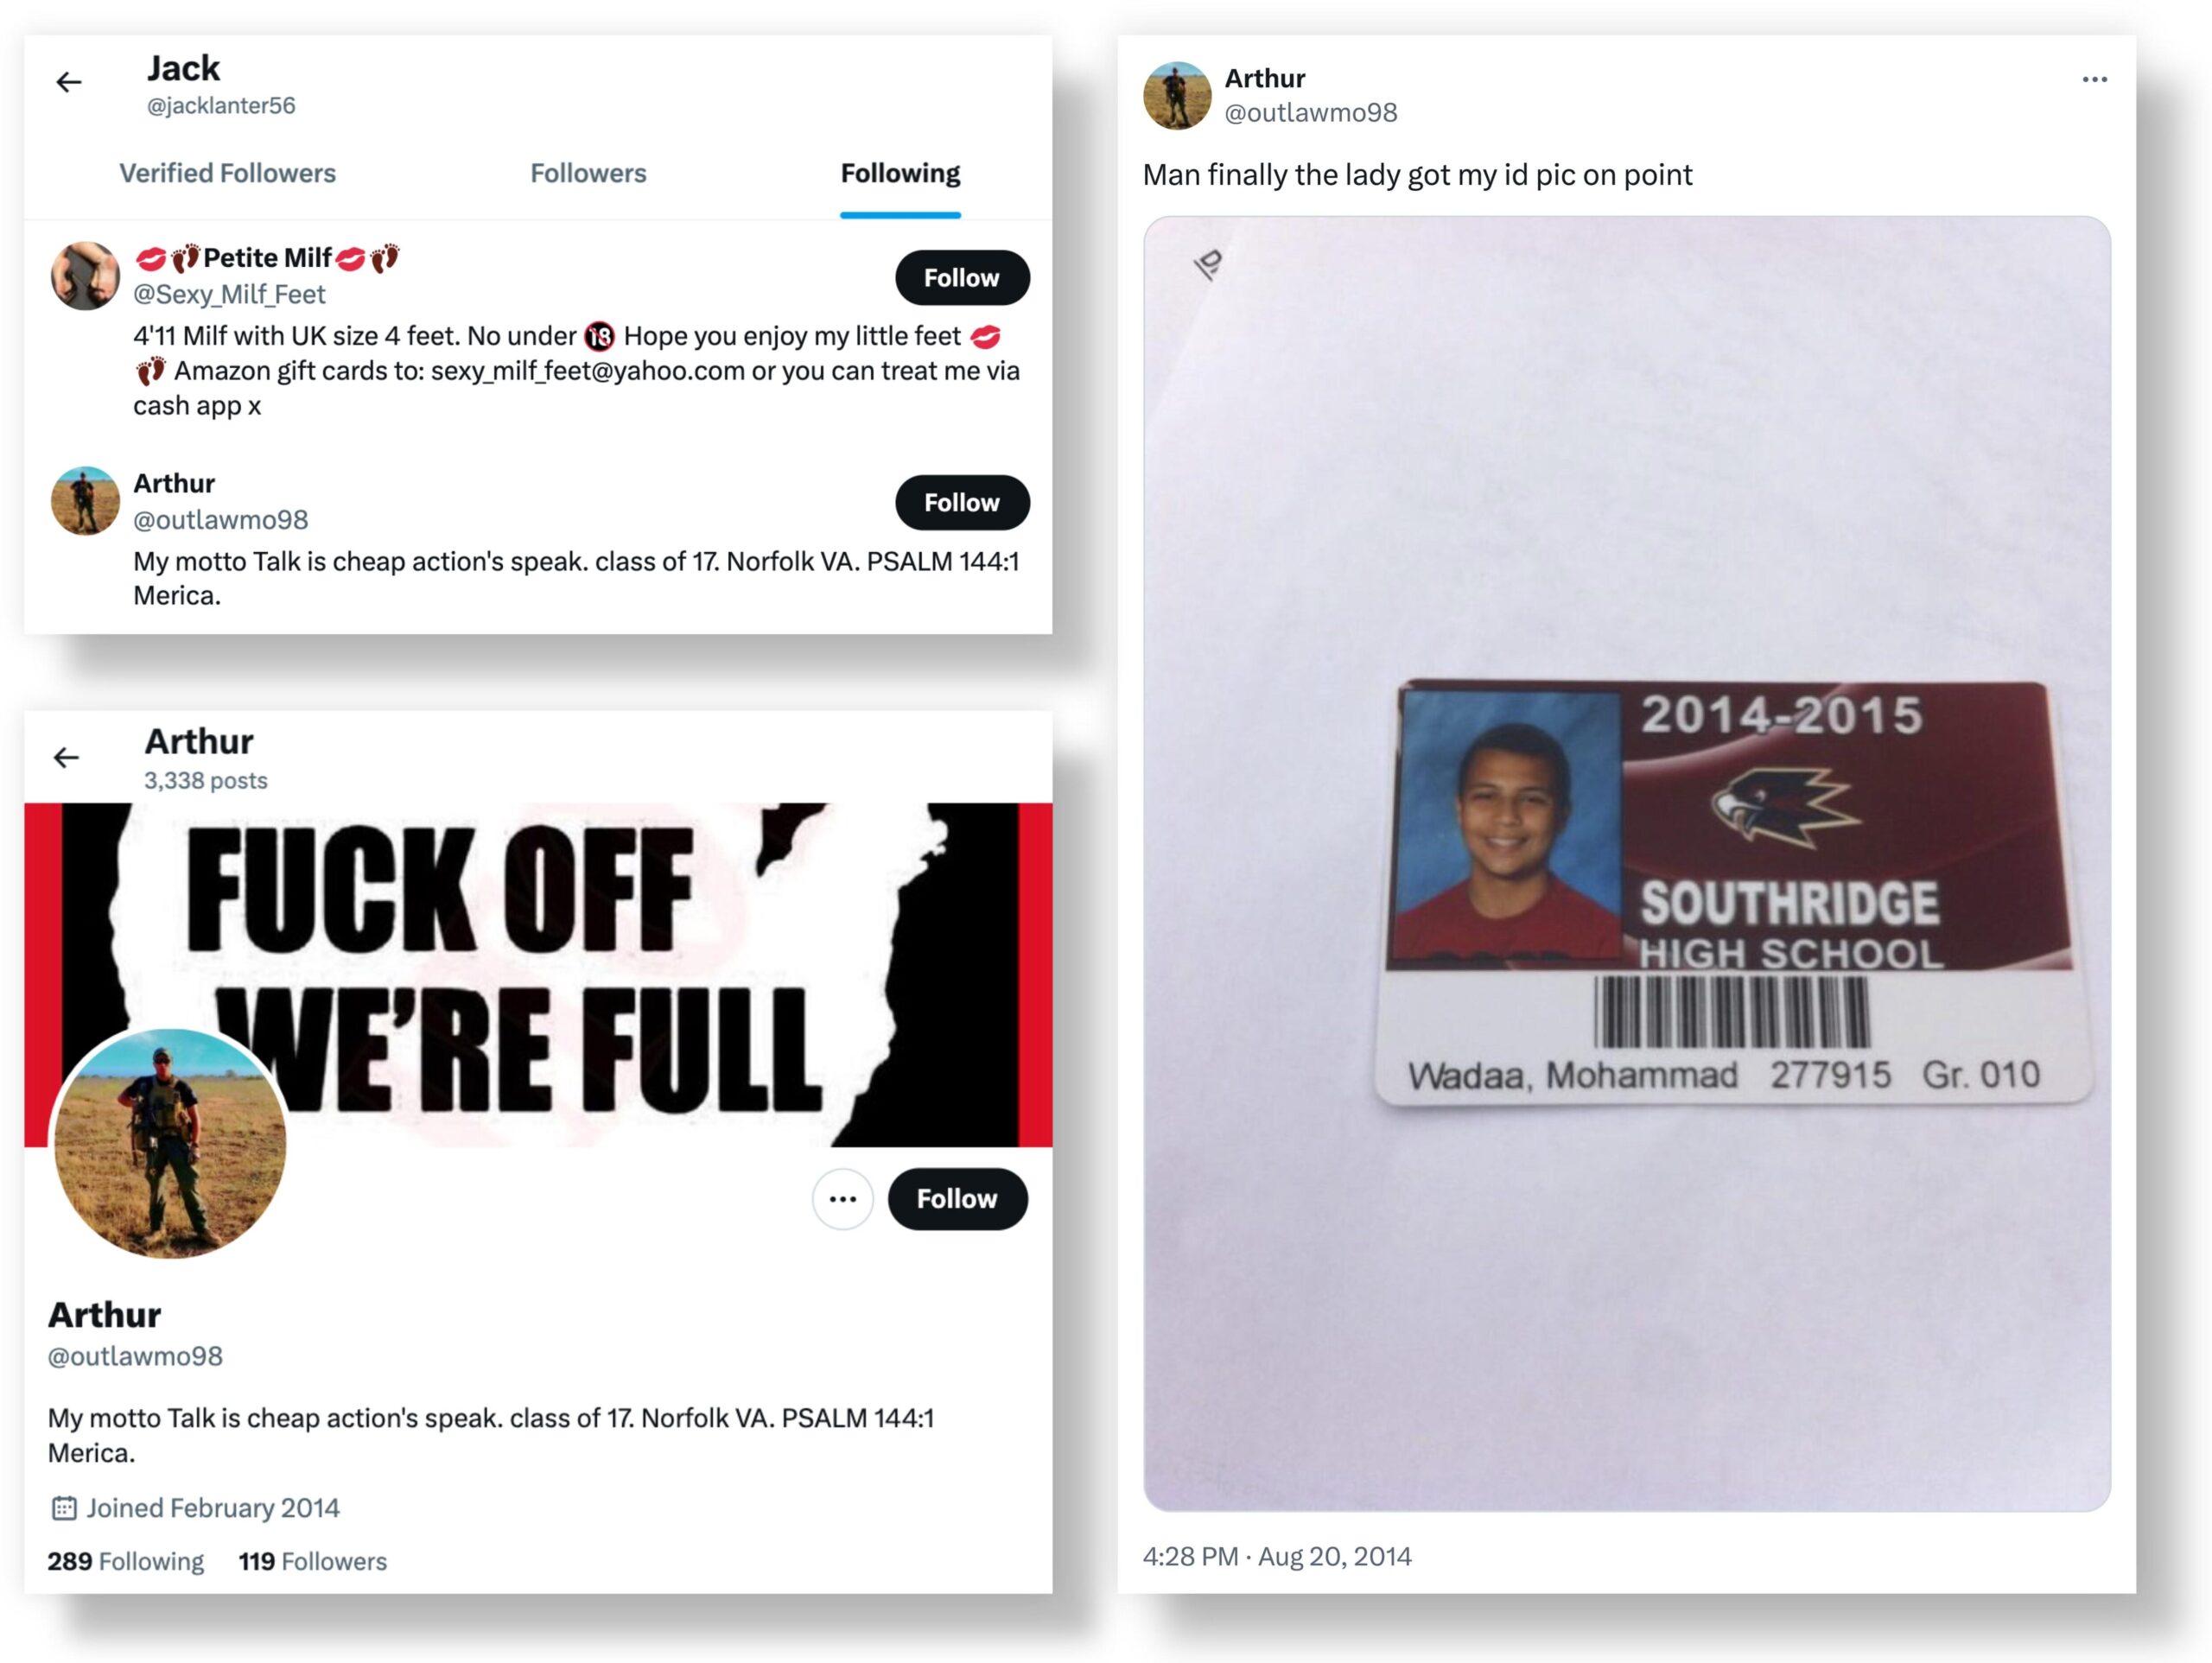Follow the Petite Milf account
Screen dimensions: 2212x1663
point(962,277)
